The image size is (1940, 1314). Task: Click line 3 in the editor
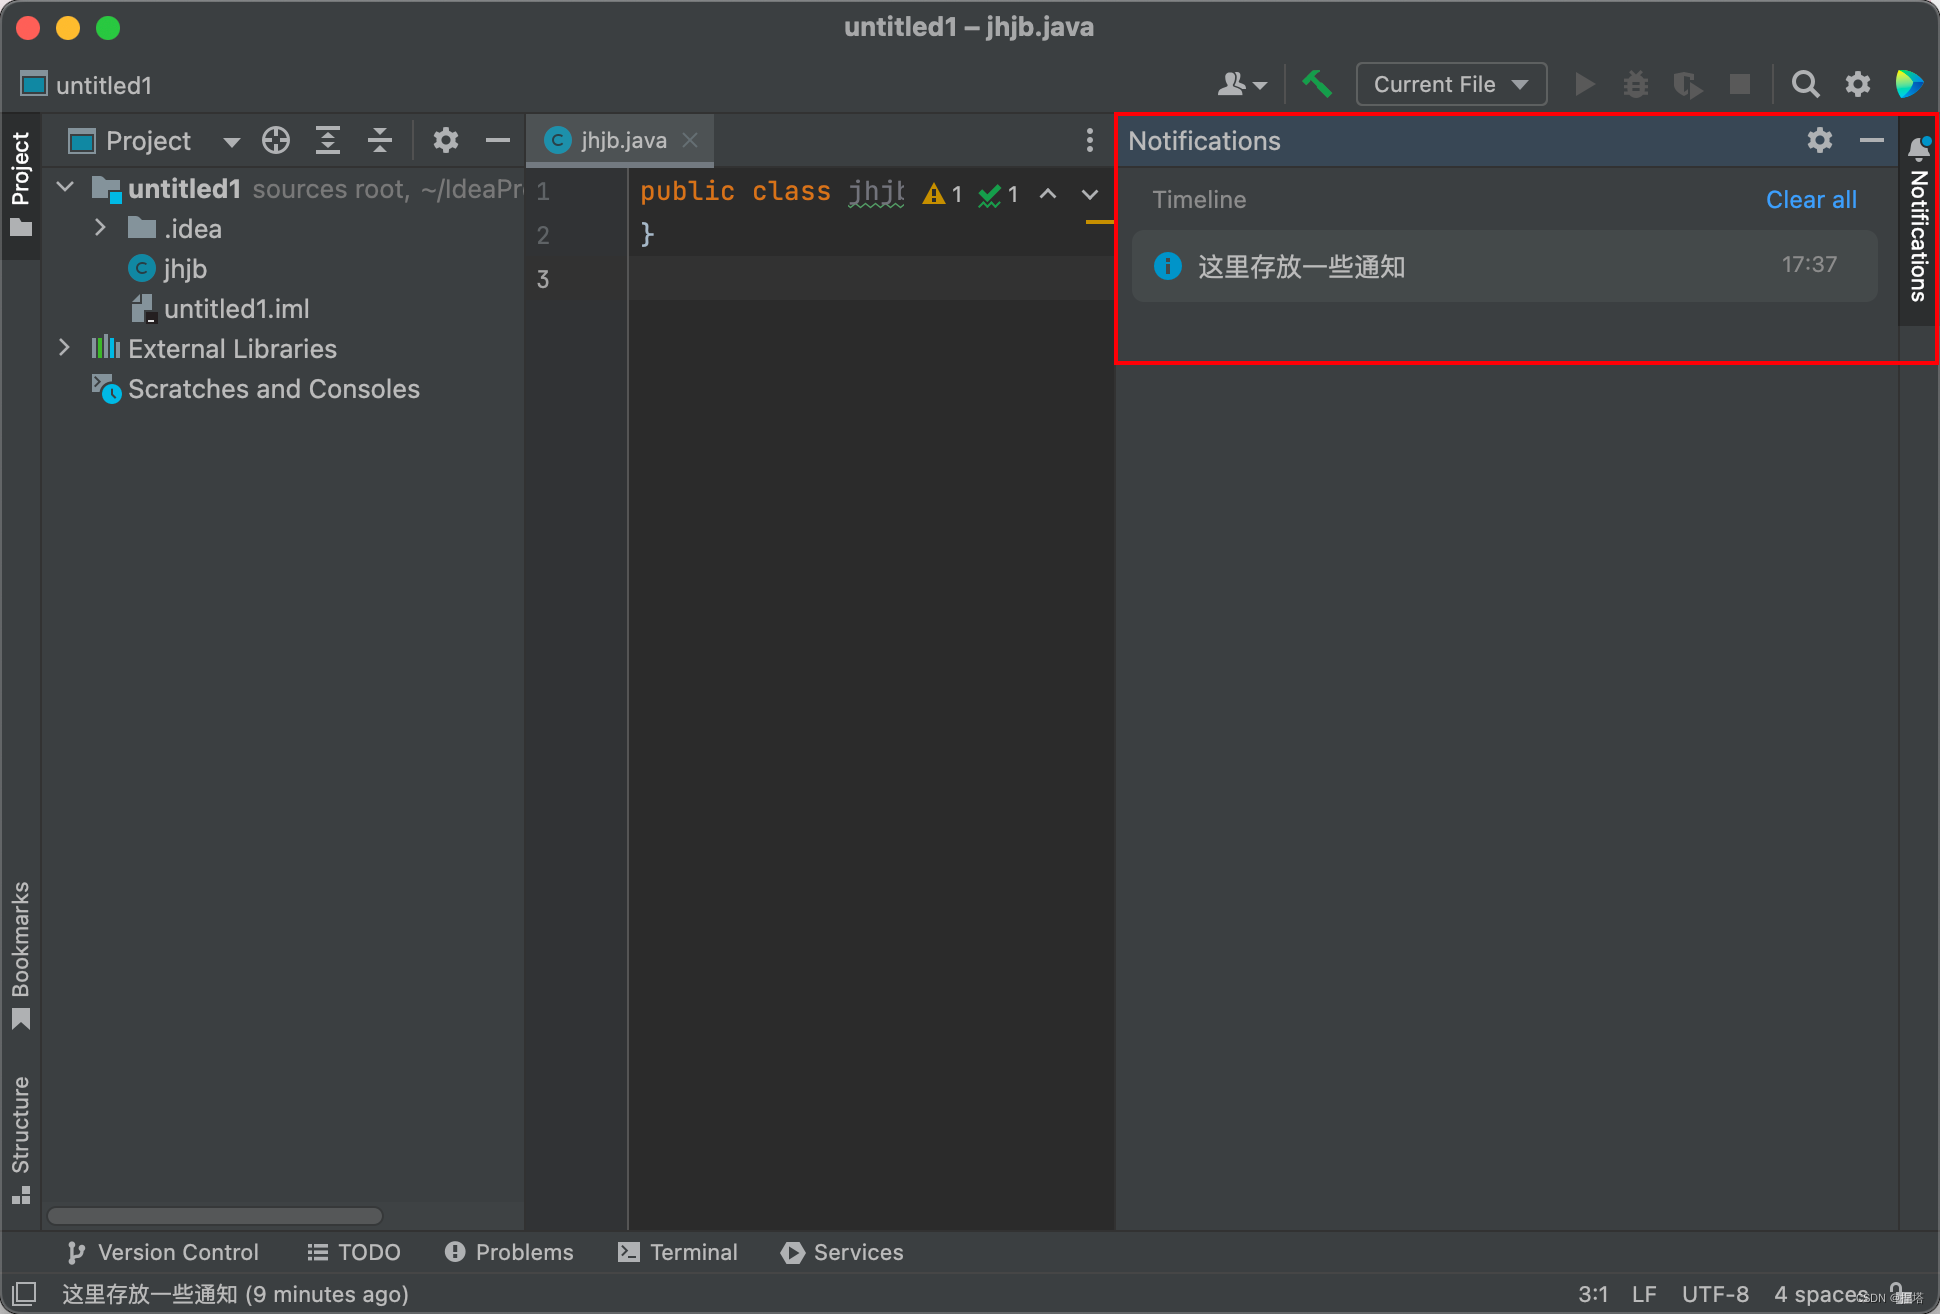pyautogui.click(x=870, y=278)
